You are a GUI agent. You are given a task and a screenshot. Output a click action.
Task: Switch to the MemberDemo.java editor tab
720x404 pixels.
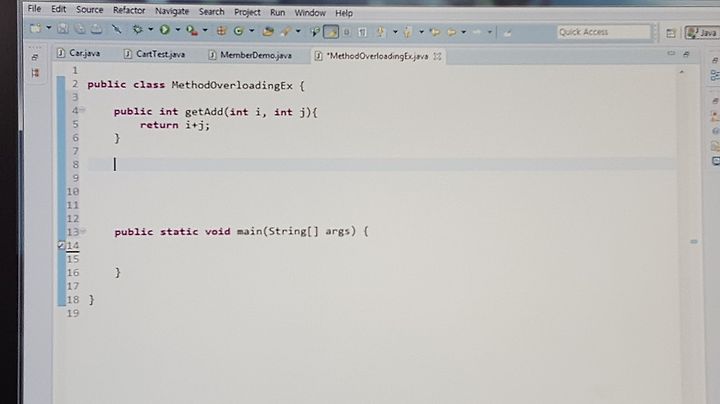pos(250,55)
